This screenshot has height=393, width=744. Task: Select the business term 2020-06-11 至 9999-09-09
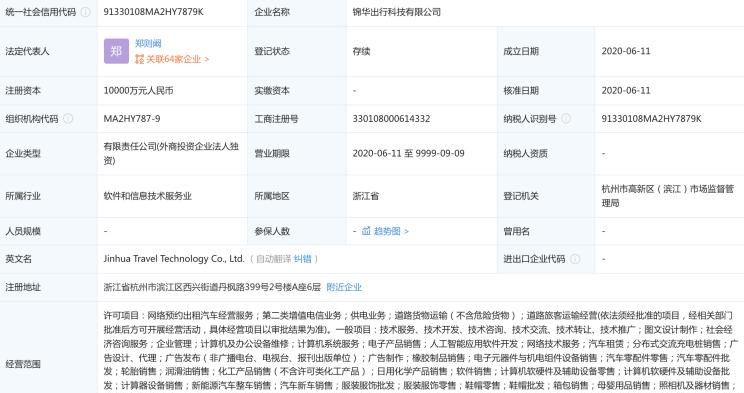click(408, 153)
